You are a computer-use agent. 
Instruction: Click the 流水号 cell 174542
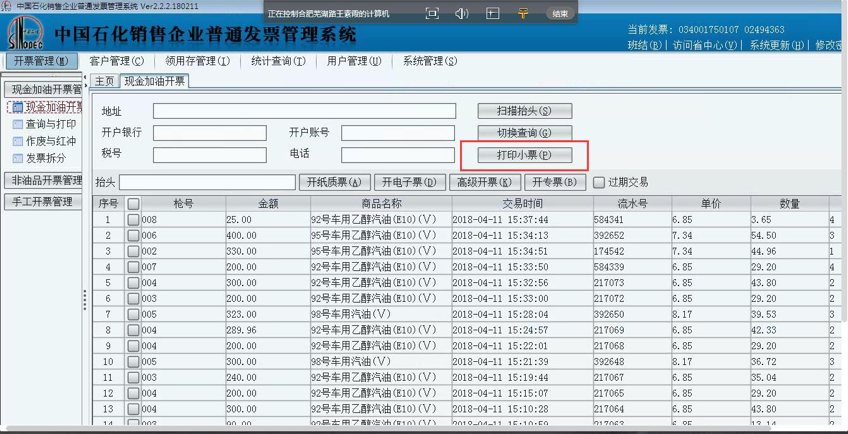coord(633,252)
